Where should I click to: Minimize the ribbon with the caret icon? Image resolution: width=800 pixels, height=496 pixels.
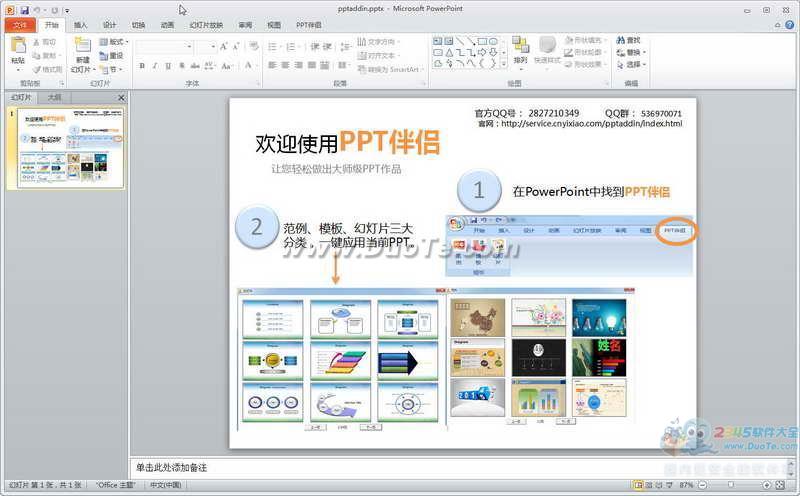click(x=777, y=24)
